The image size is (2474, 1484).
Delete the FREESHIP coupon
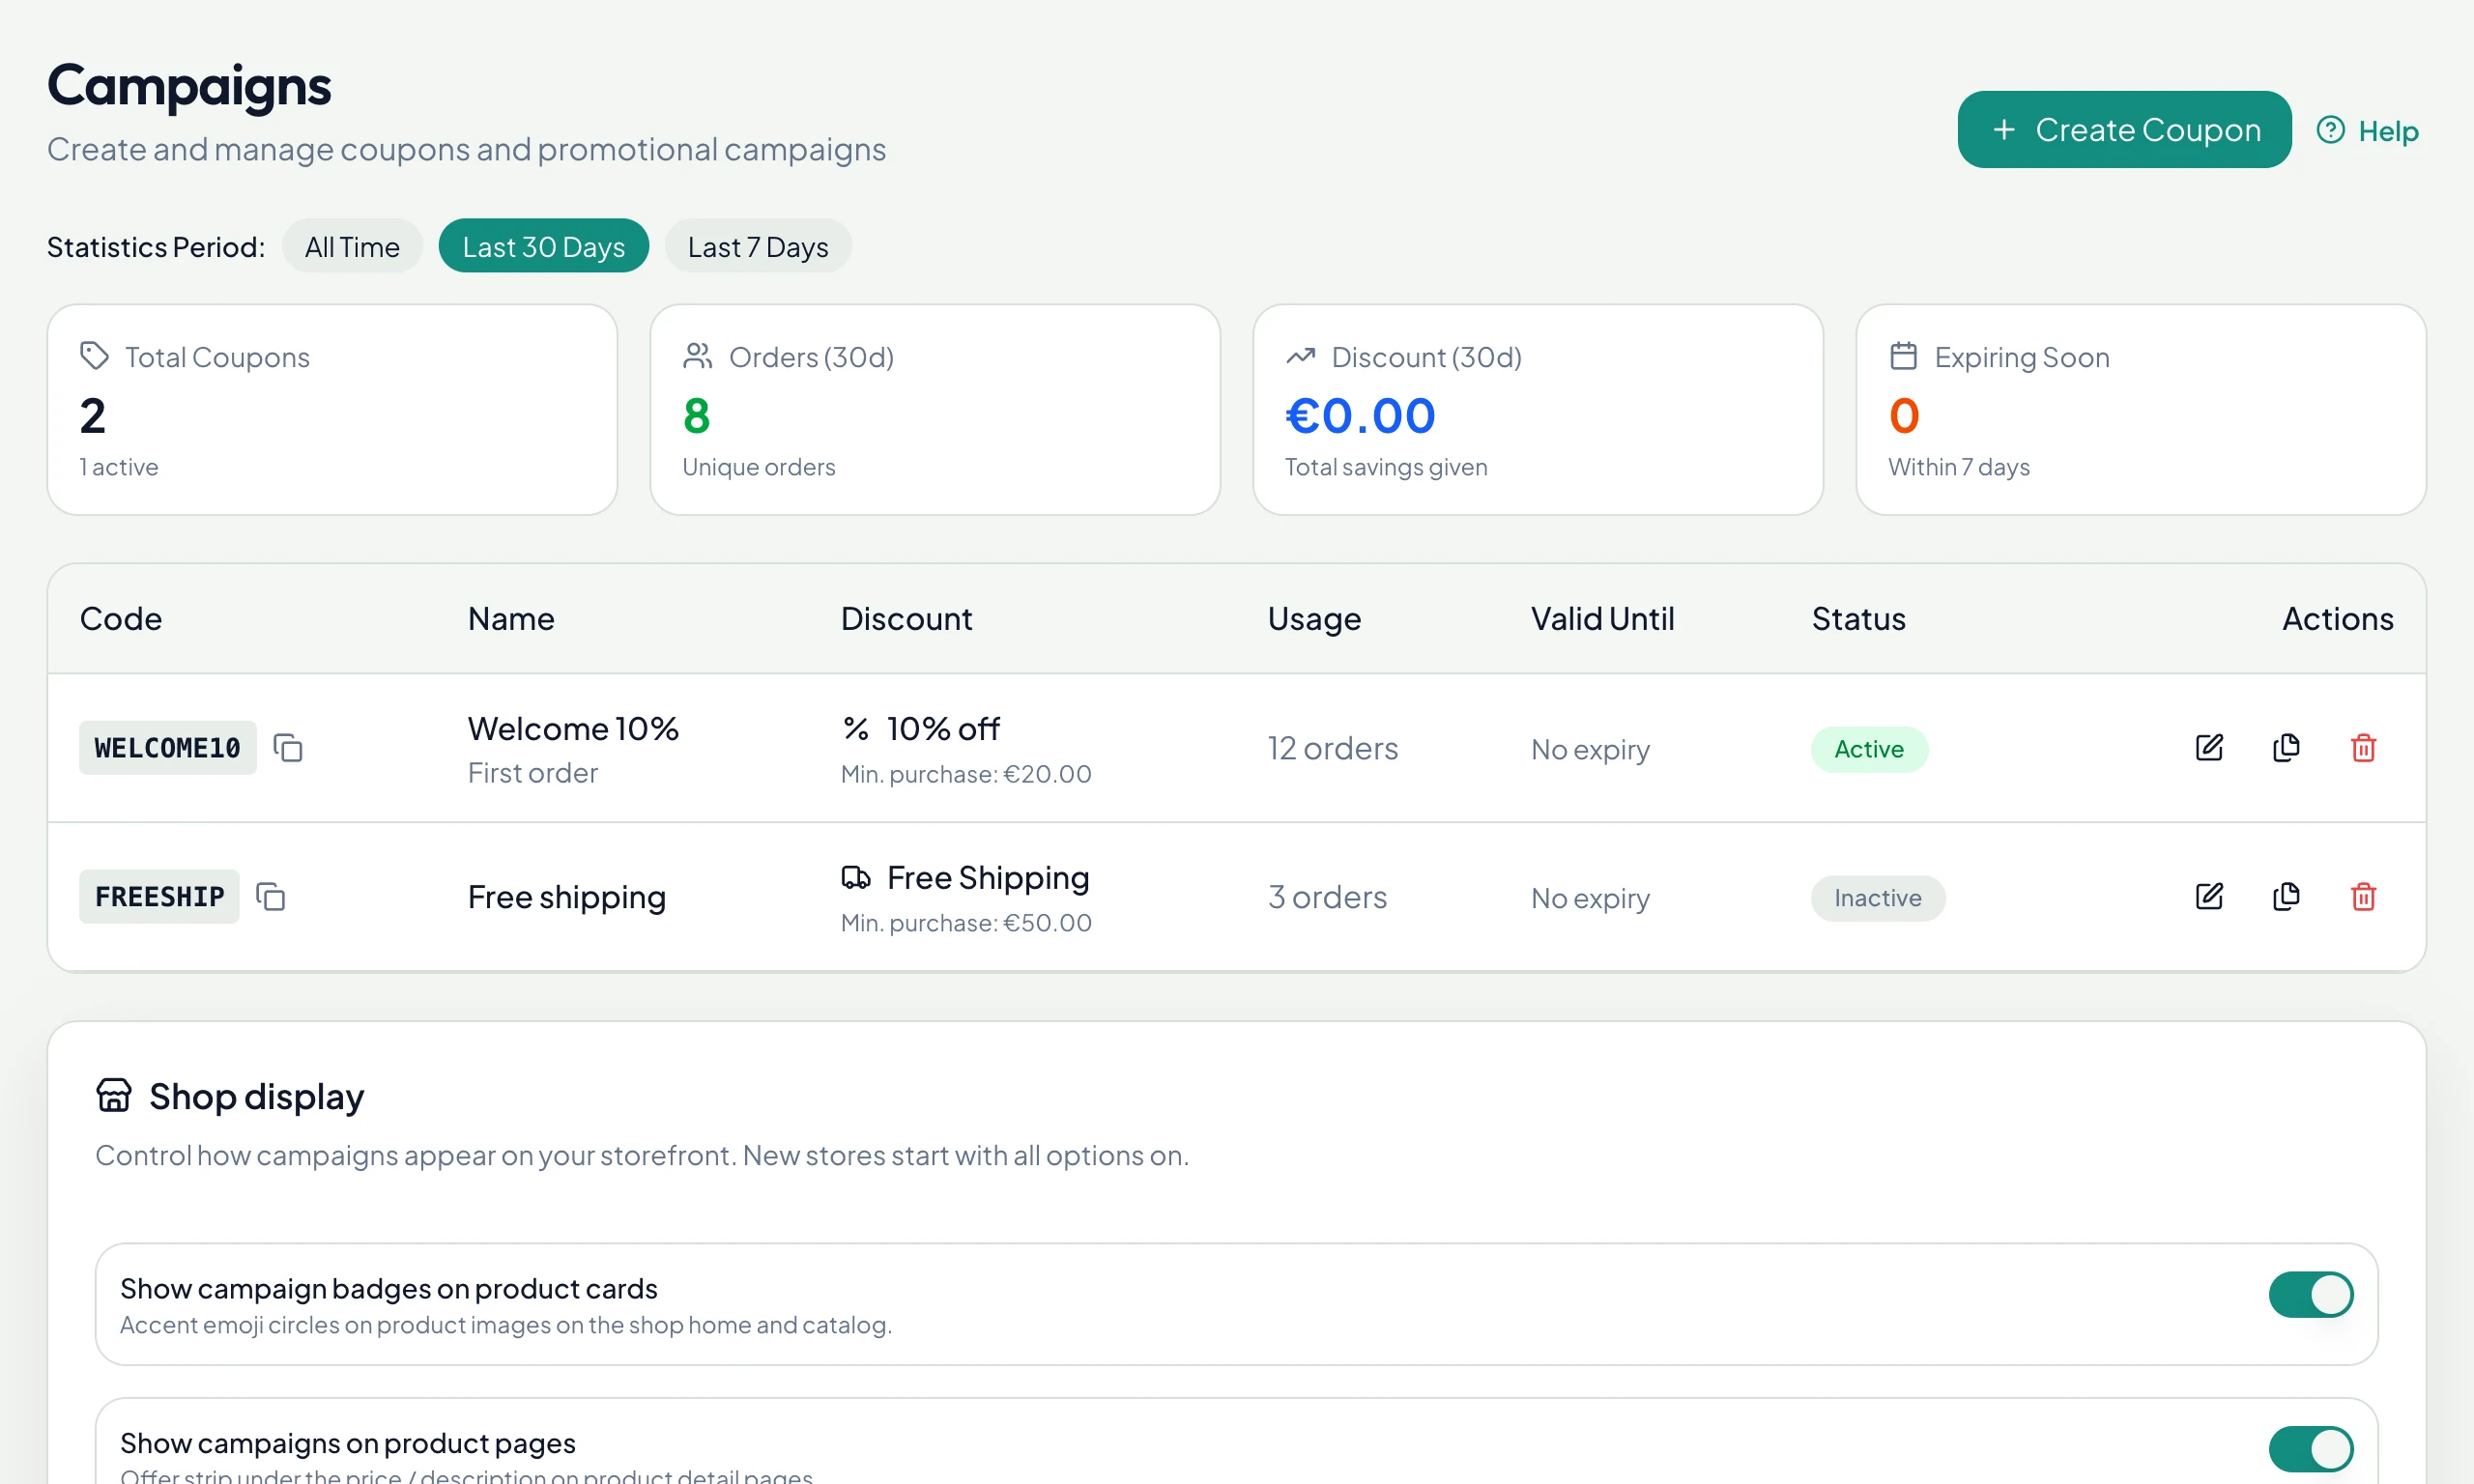click(2363, 897)
